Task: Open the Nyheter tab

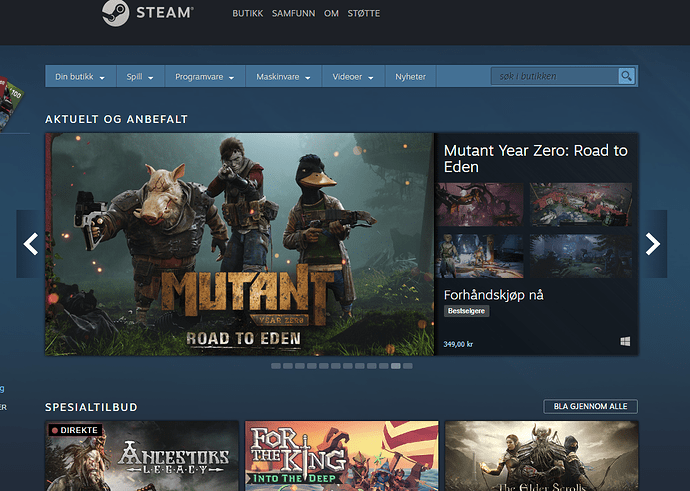Action: (410, 77)
